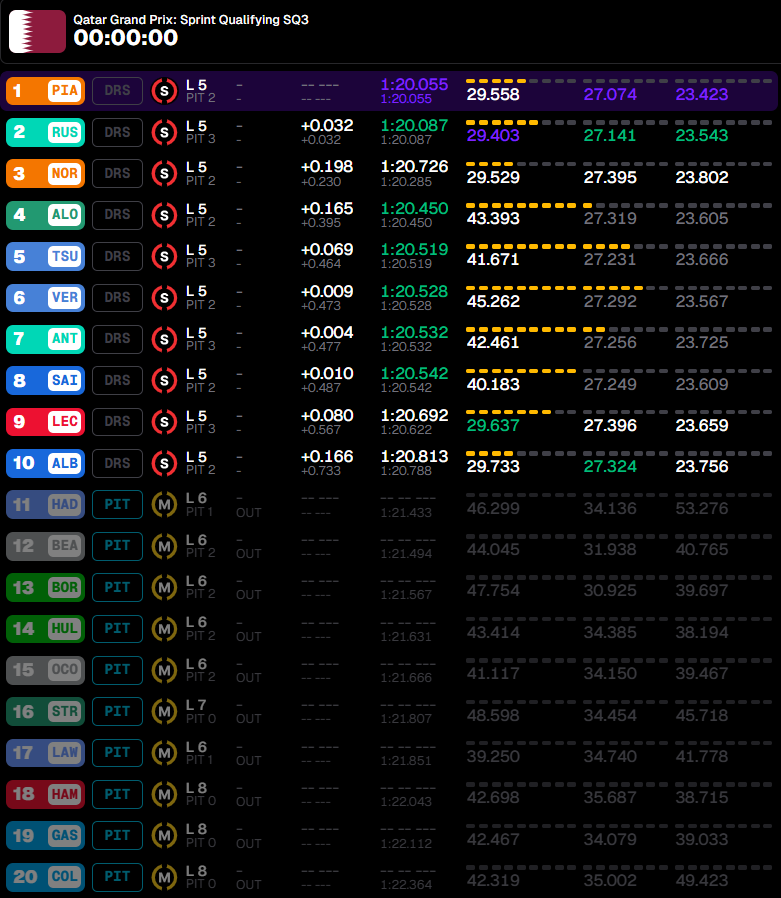Viewport: 781px width, 898px height.
Task: Select the position 2 RUS driver badge
Action: [x=46, y=132]
